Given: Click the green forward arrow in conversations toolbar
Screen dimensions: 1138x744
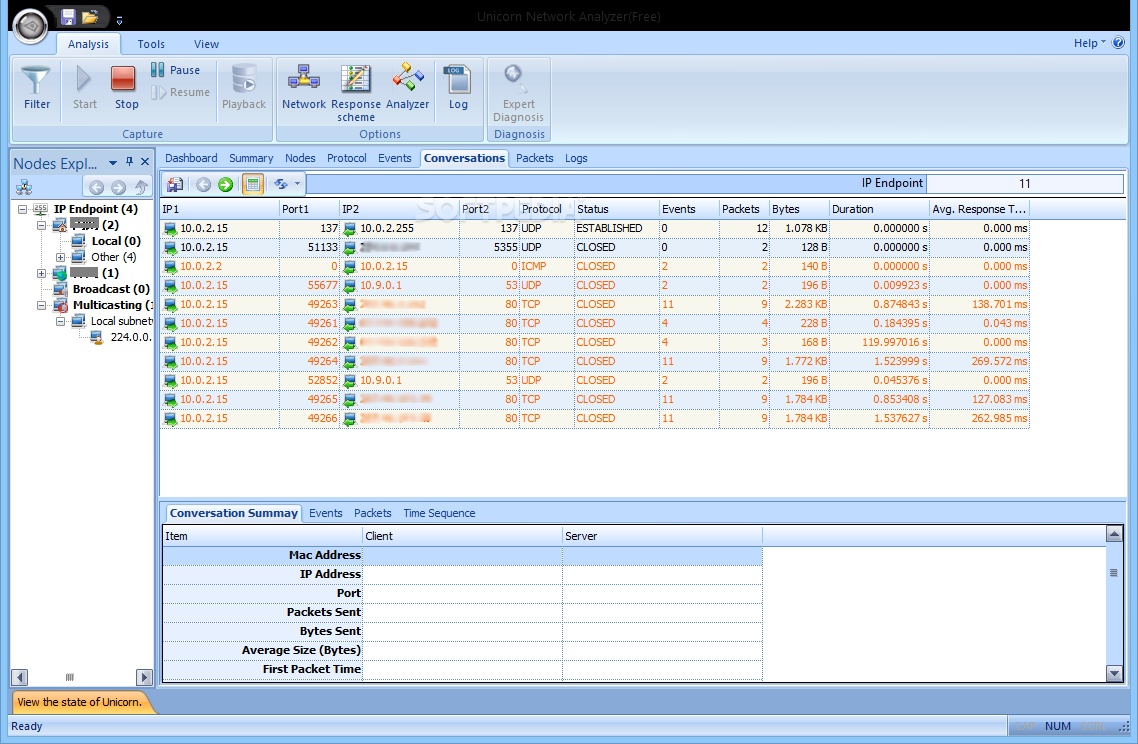Looking at the screenshot, I should coord(226,184).
